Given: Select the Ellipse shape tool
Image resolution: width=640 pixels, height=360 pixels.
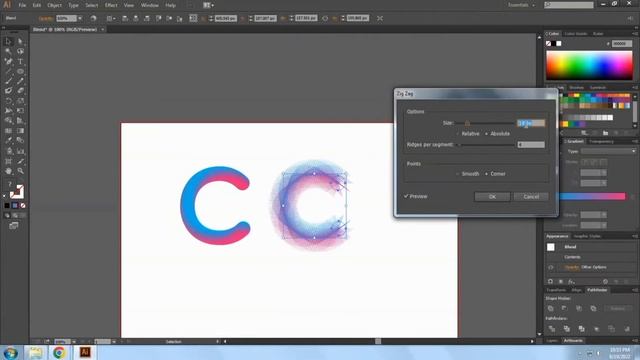Looking at the screenshot, I should click(20, 71).
